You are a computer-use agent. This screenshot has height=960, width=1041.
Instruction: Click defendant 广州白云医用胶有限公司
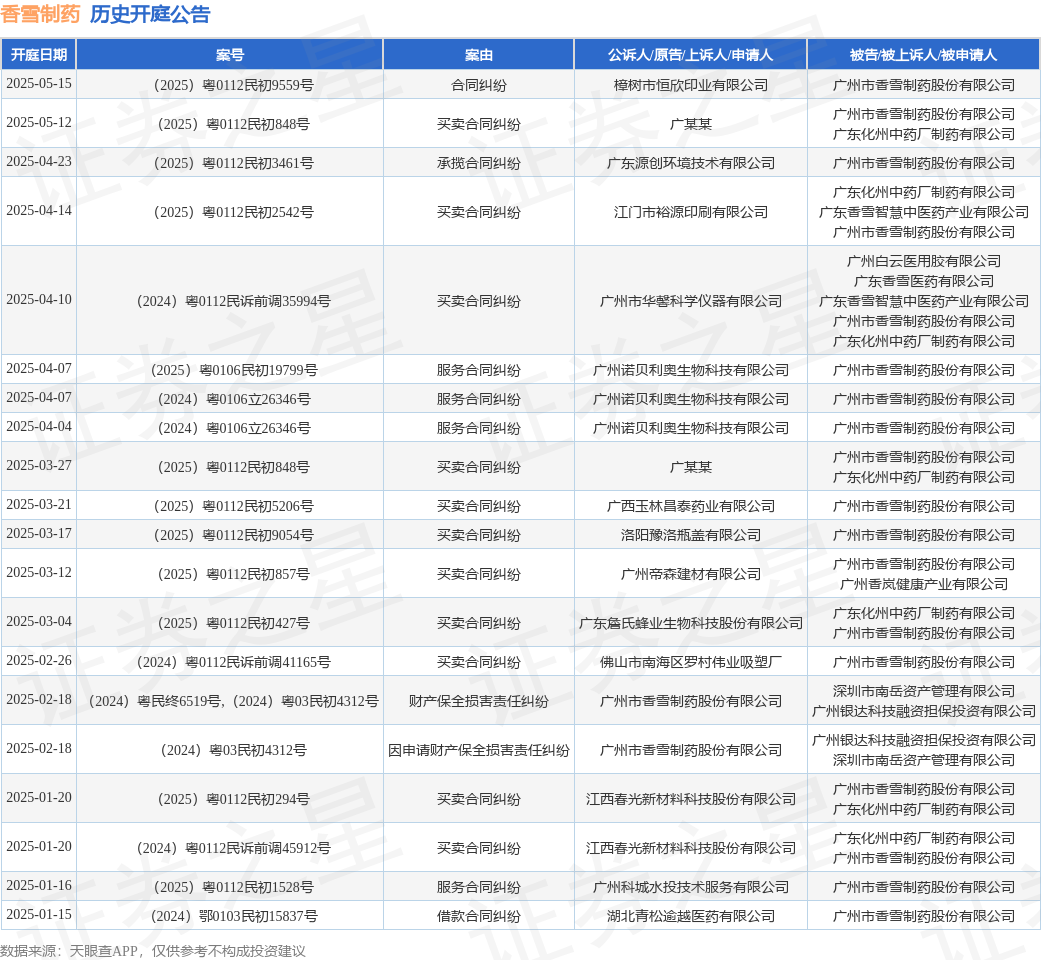(923, 262)
